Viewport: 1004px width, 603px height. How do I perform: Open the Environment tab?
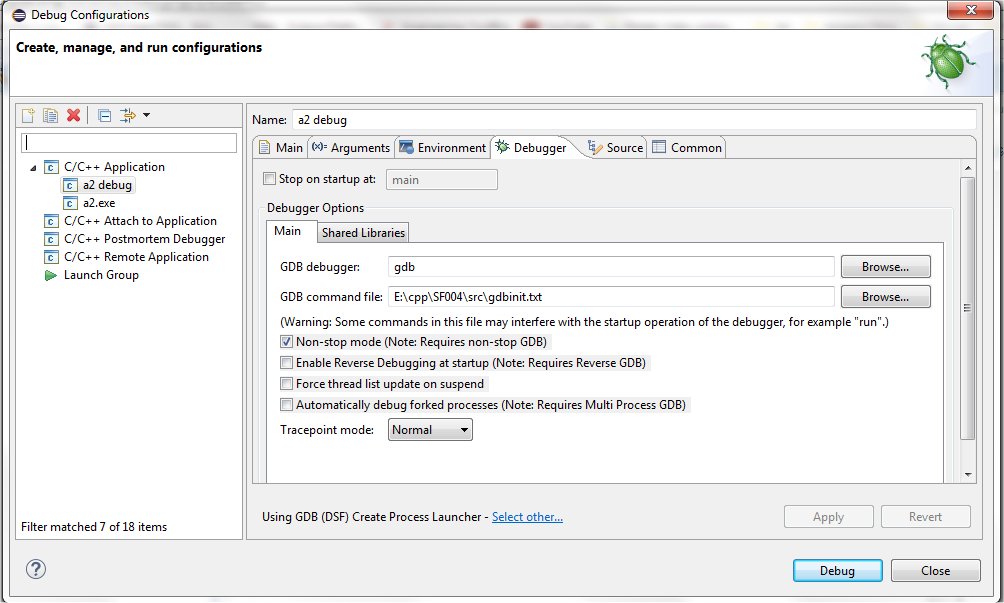point(443,147)
